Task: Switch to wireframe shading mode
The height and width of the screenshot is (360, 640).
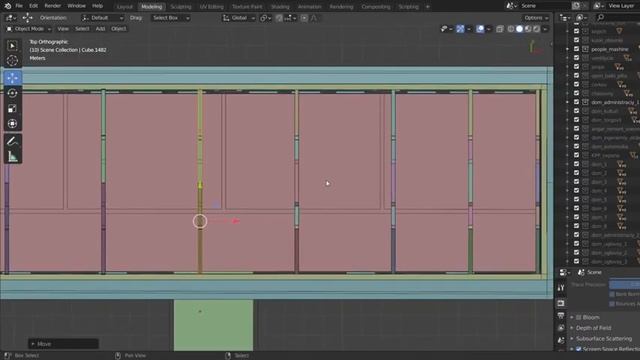Action: [x=511, y=29]
